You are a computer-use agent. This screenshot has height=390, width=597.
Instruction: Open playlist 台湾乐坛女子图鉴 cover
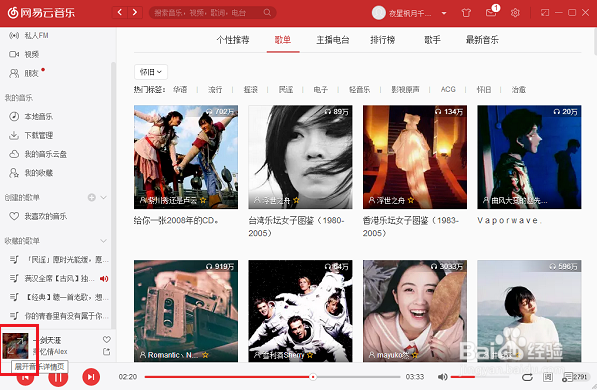tap(300, 157)
